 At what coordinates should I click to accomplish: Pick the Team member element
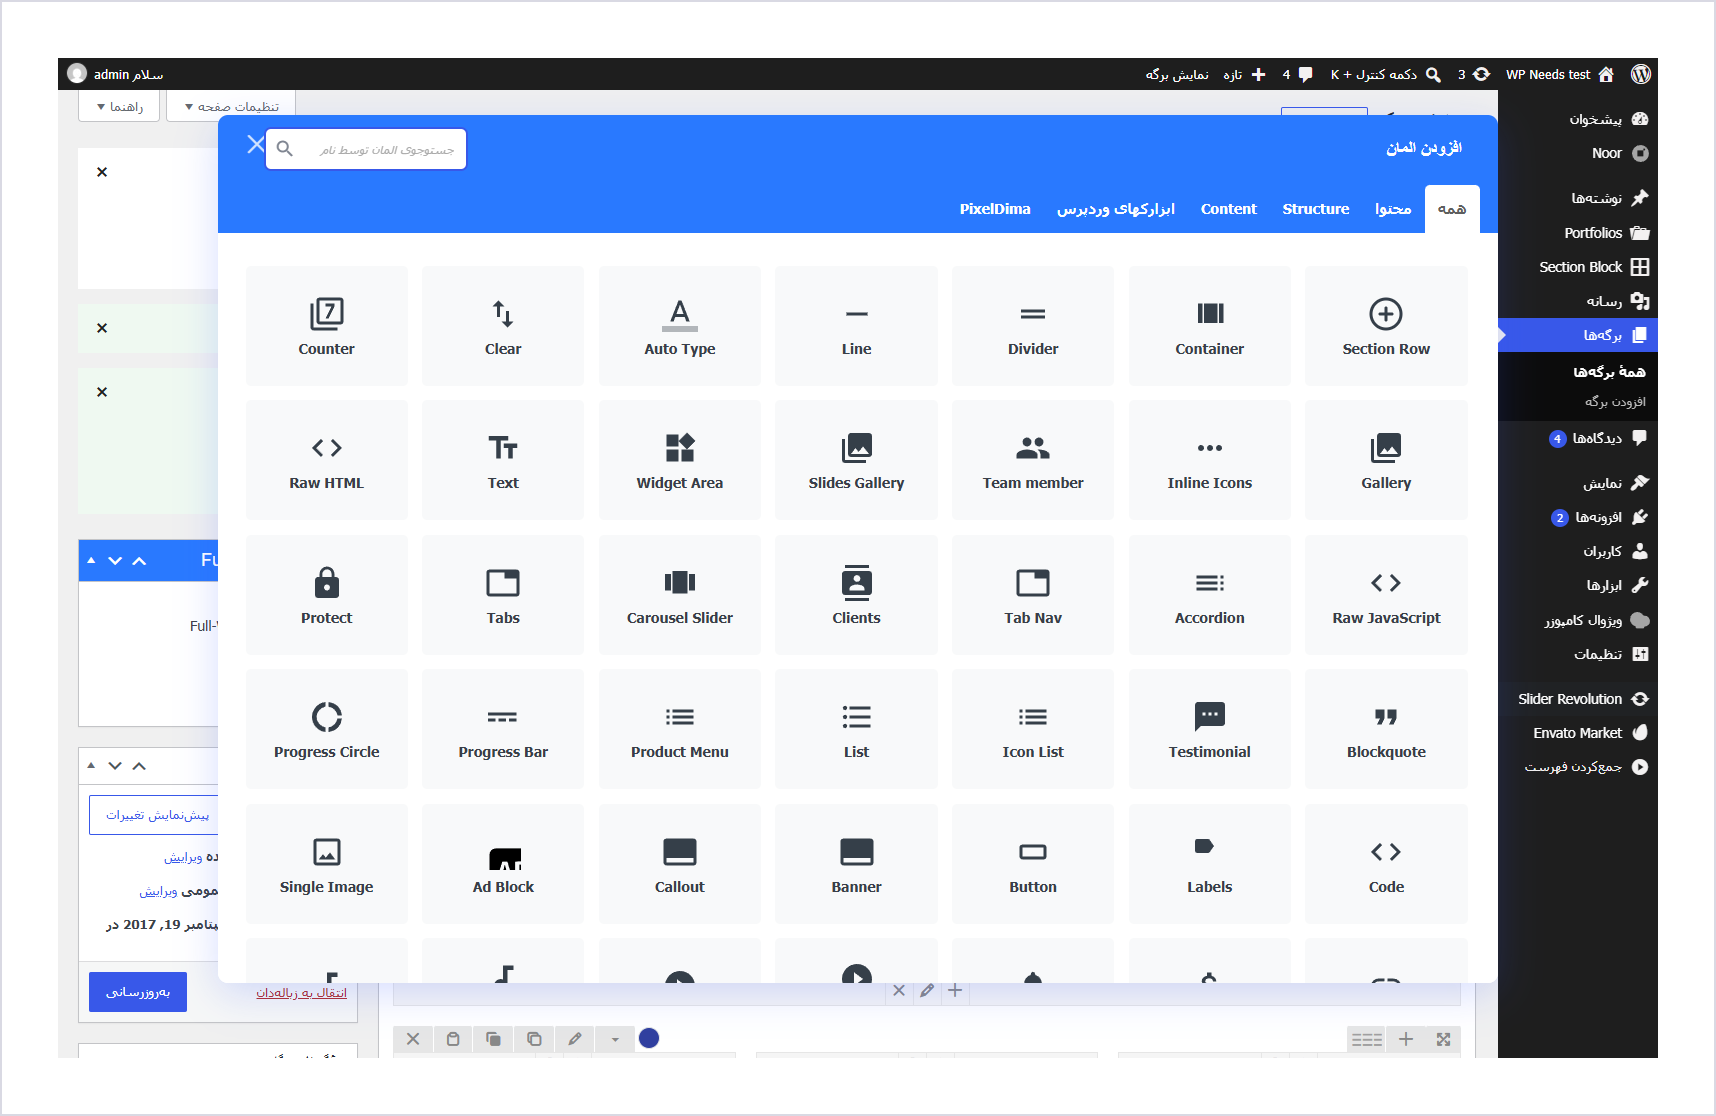(x=1033, y=460)
